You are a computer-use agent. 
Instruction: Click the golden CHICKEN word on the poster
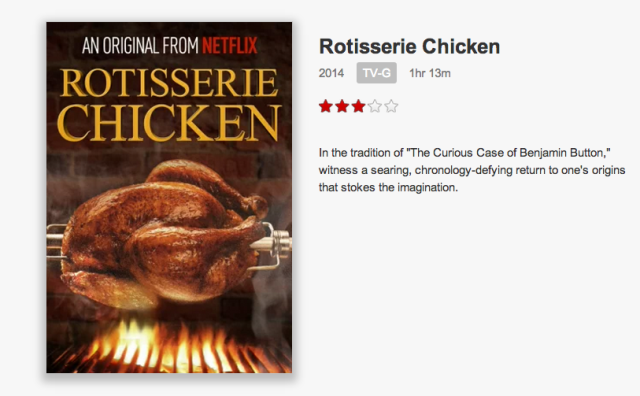click(169, 122)
